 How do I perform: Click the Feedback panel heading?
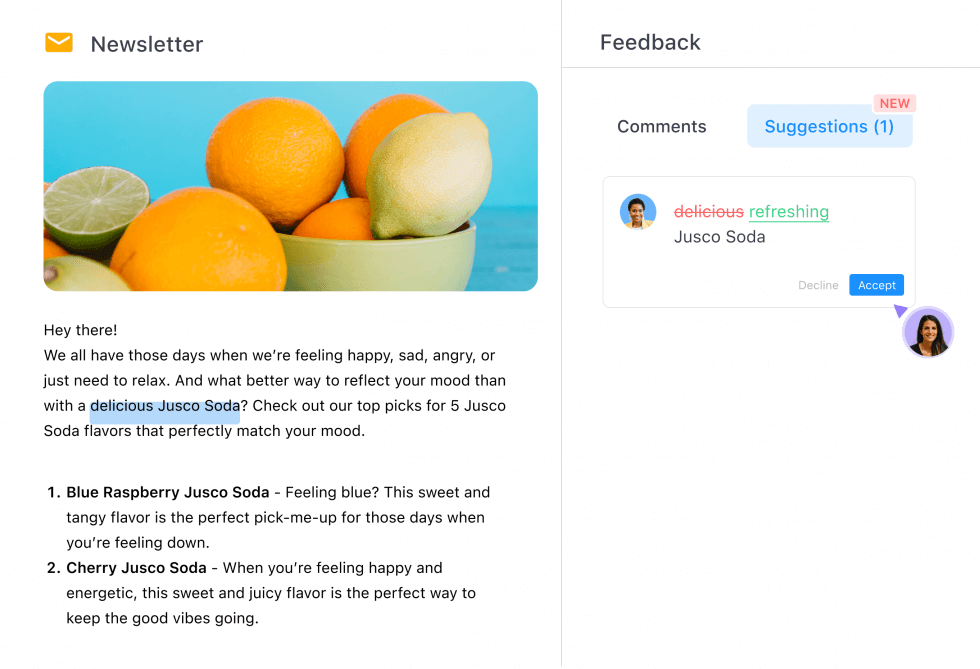point(650,42)
